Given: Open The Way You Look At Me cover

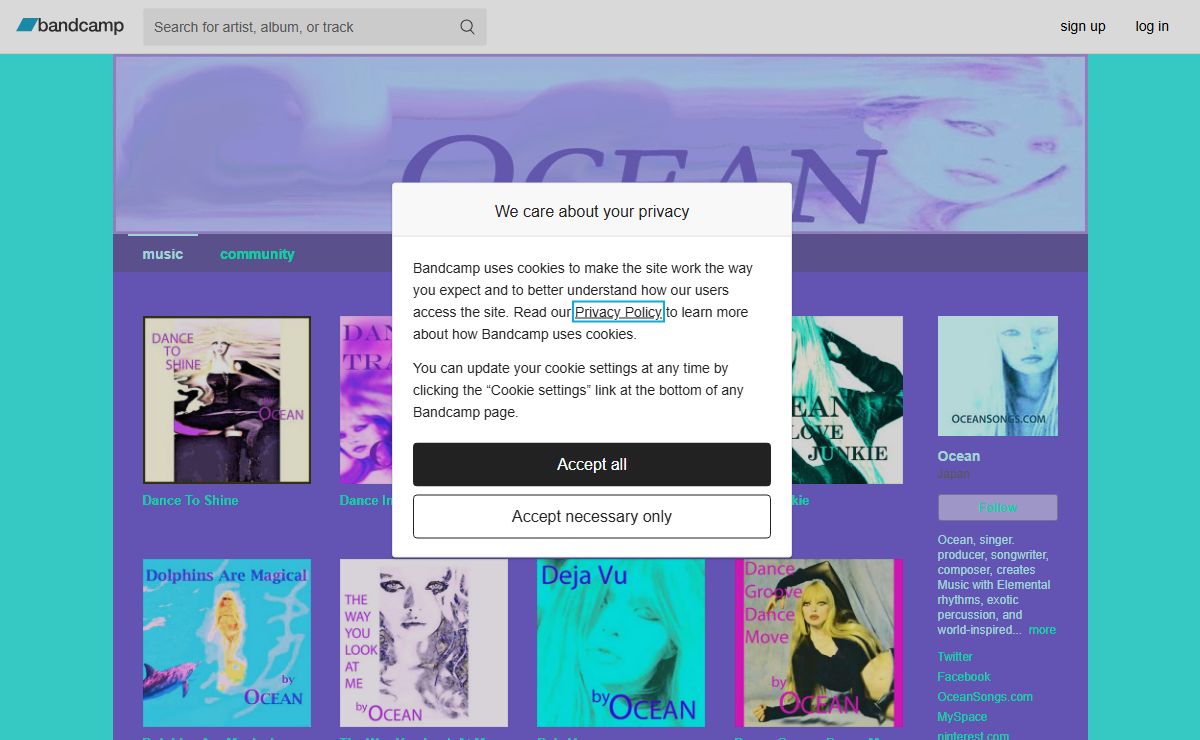Looking at the screenshot, I should click(424, 643).
